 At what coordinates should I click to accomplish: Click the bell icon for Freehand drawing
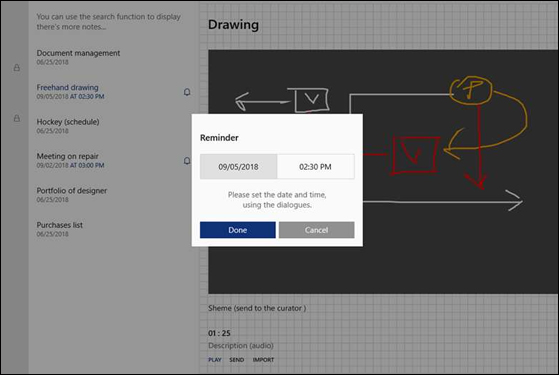point(187,92)
